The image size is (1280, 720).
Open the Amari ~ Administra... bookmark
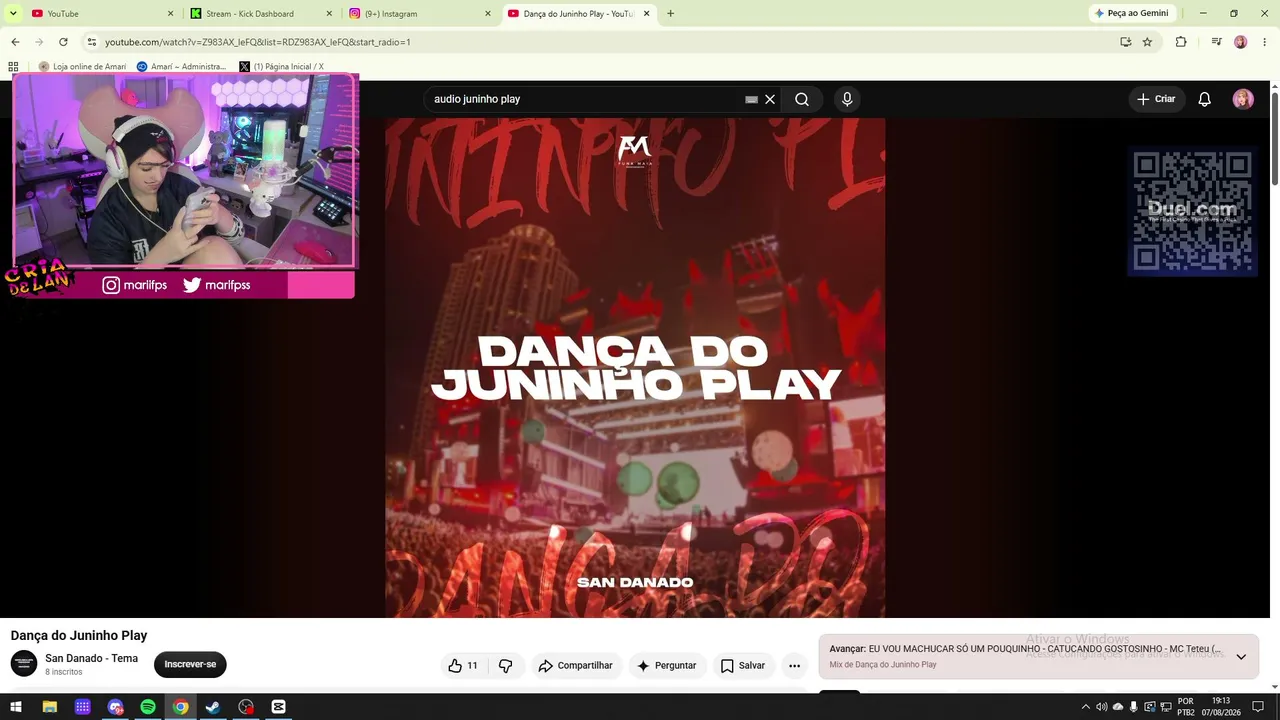coord(181,67)
